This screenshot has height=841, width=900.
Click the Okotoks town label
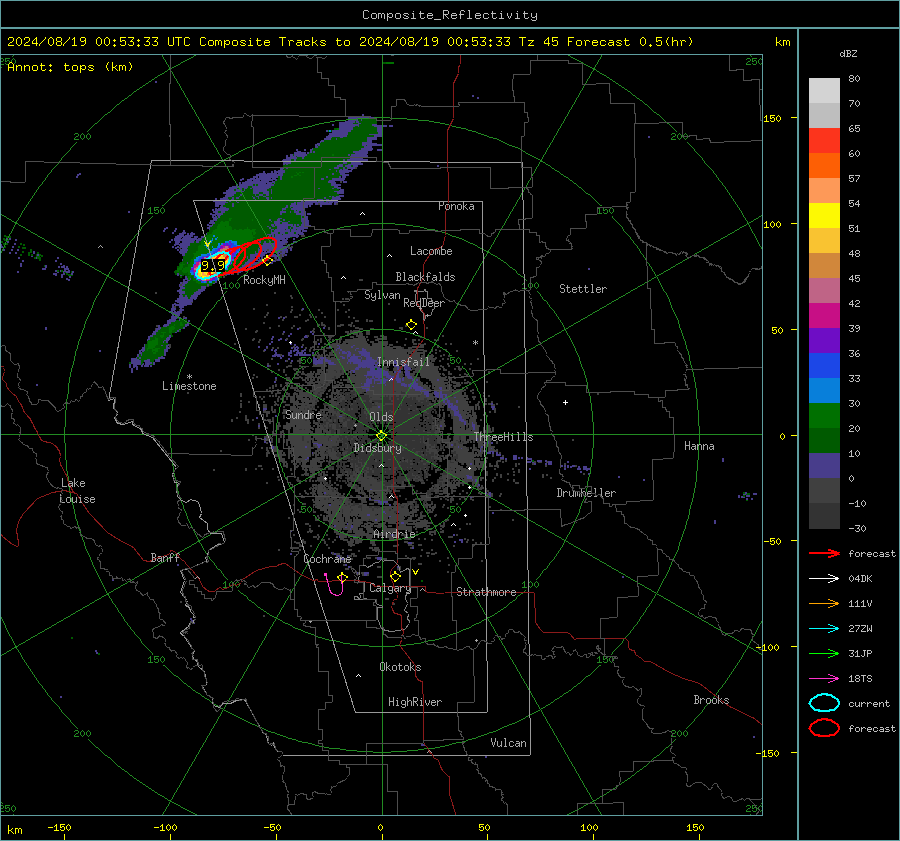pos(400,667)
